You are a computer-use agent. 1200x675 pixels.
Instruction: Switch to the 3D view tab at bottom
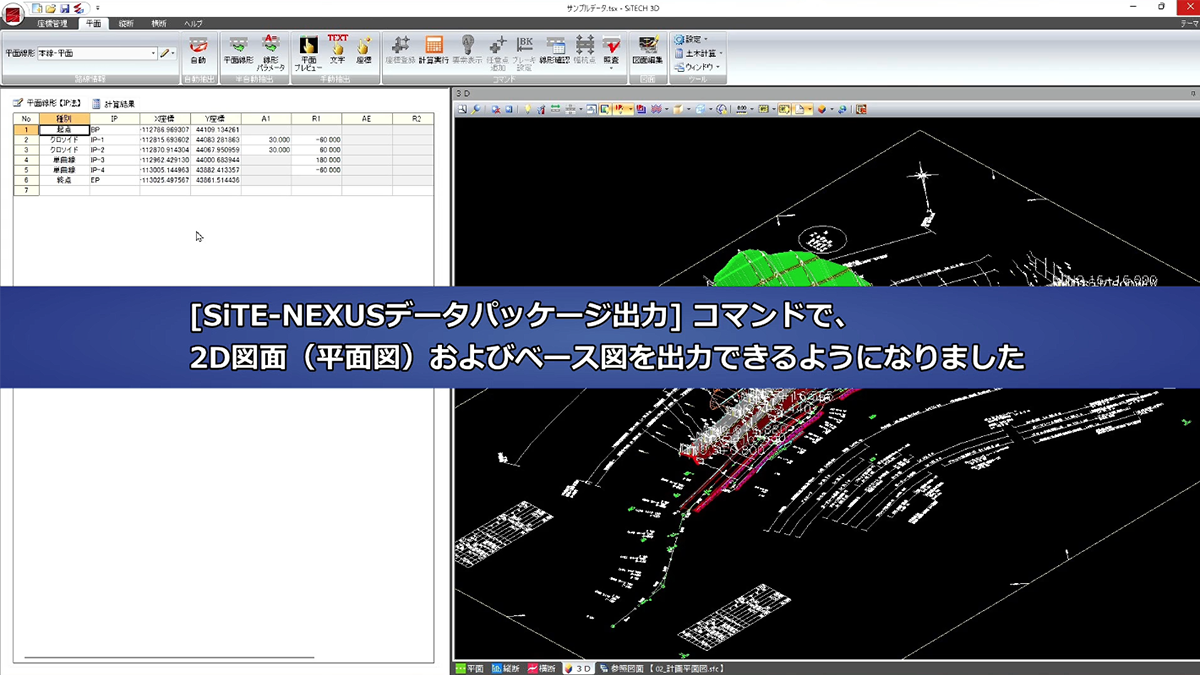pyautogui.click(x=581, y=667)
